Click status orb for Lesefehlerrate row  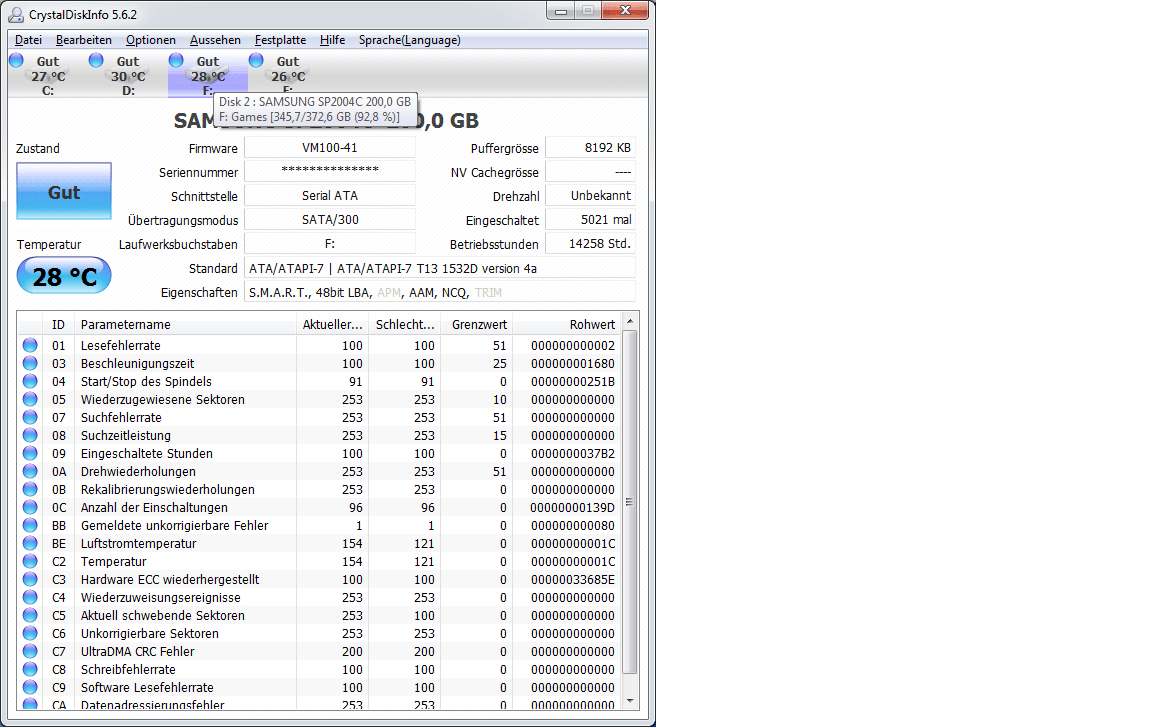(30, 345)
